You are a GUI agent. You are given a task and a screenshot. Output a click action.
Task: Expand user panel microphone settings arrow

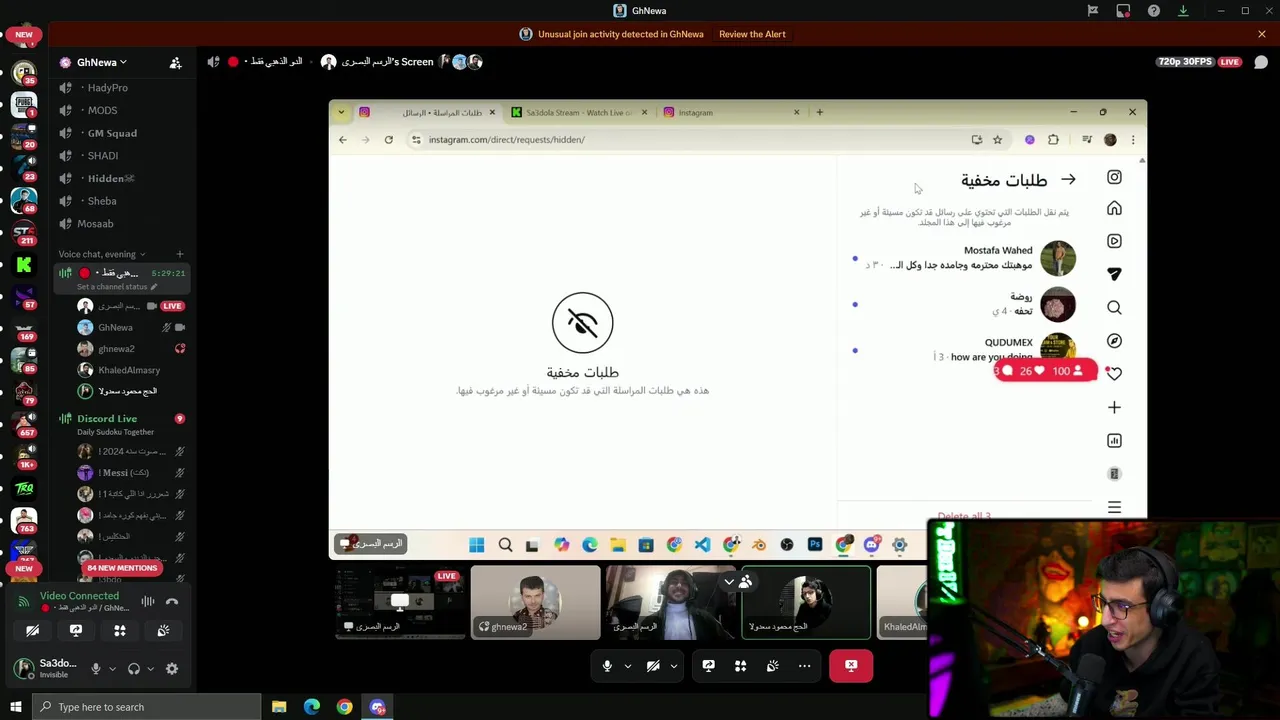coord(112,669)
